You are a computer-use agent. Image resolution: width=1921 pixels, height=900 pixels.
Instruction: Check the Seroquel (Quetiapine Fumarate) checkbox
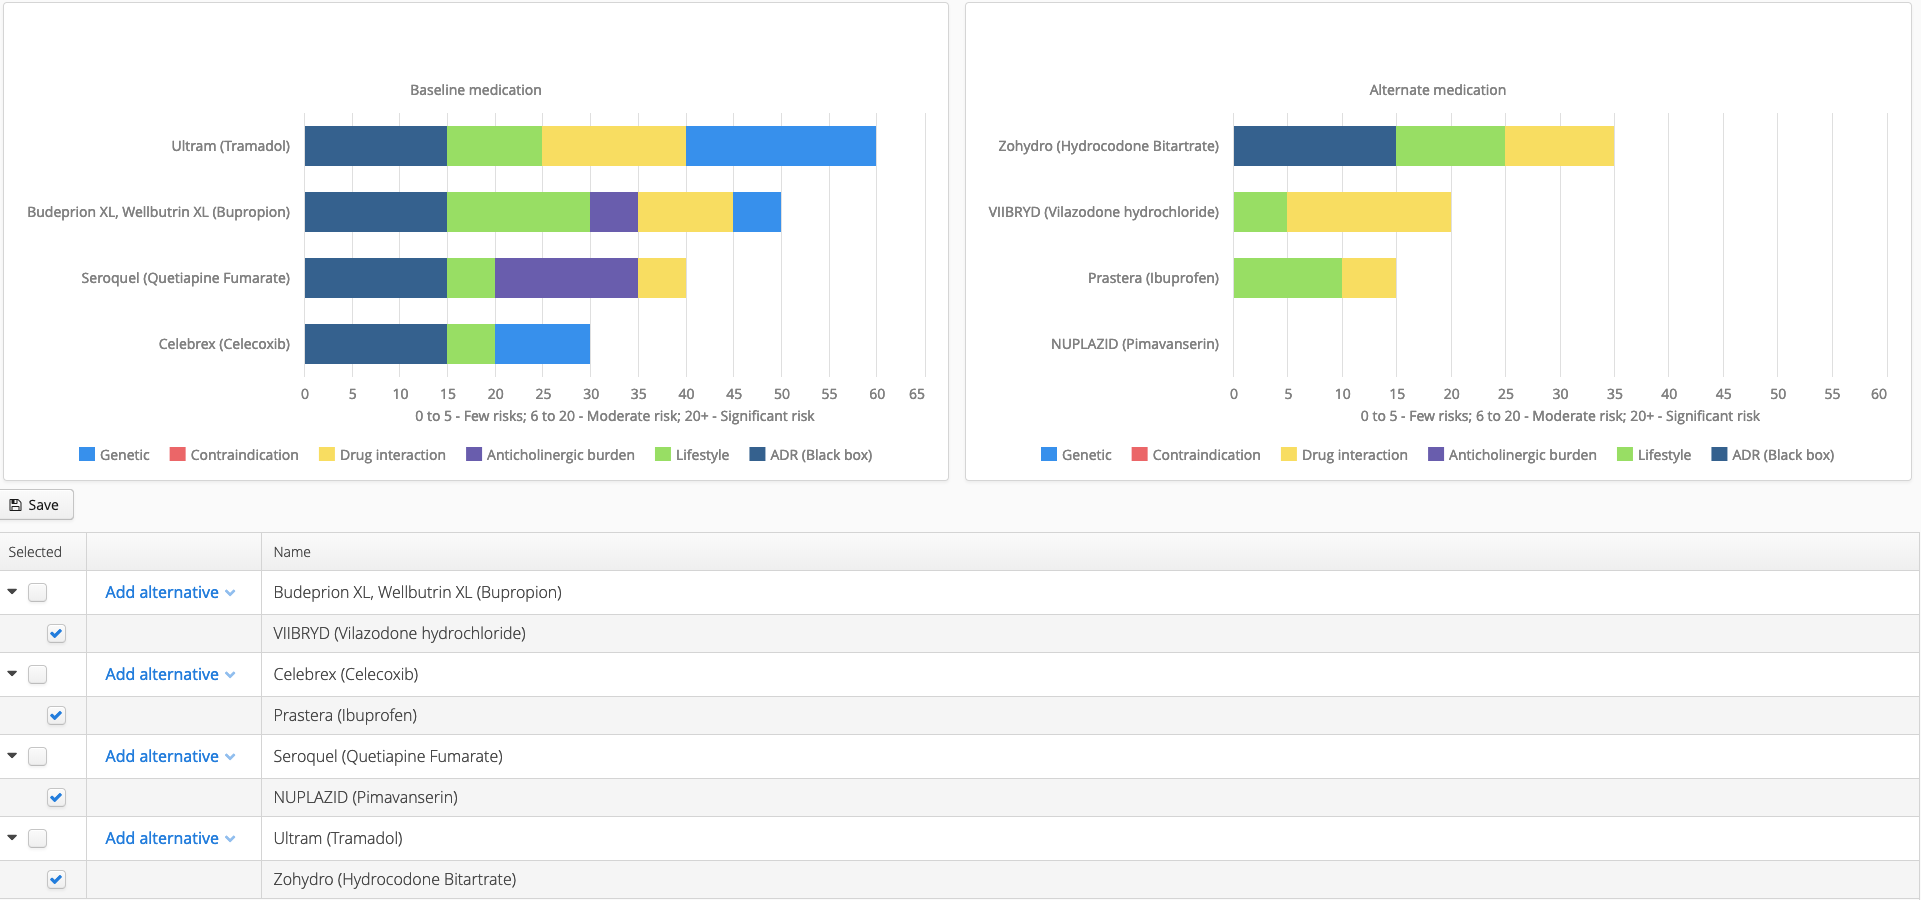click(38, 756)
